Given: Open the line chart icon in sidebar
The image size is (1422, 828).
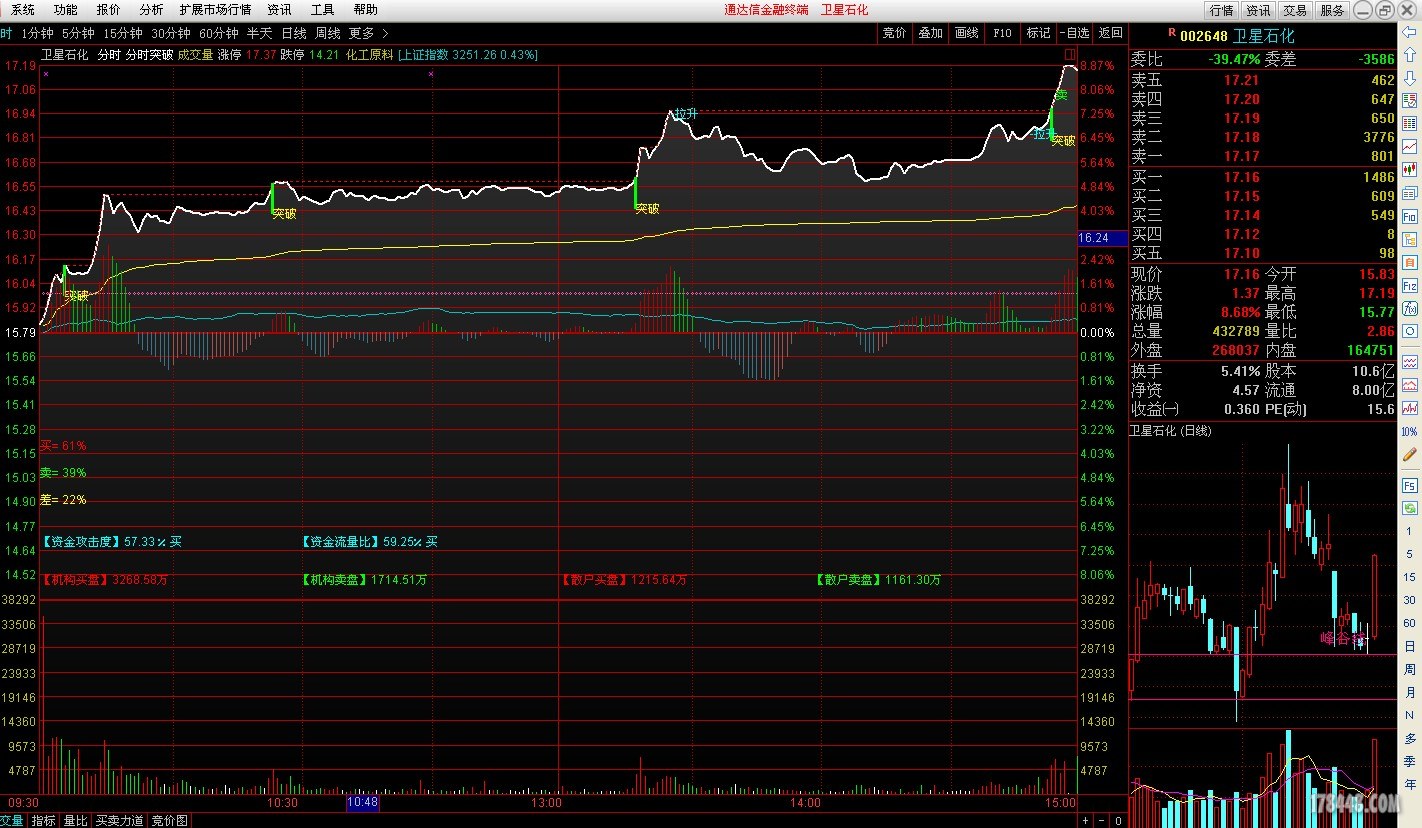Looking at the screenshot, I should 1410,147.
